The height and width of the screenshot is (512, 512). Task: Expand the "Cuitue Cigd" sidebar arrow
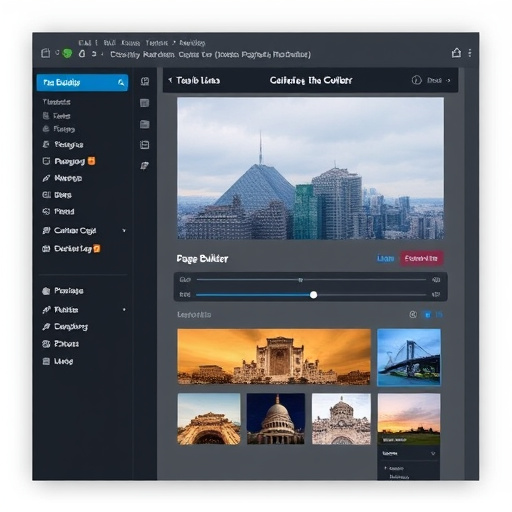tap(124, 230)
